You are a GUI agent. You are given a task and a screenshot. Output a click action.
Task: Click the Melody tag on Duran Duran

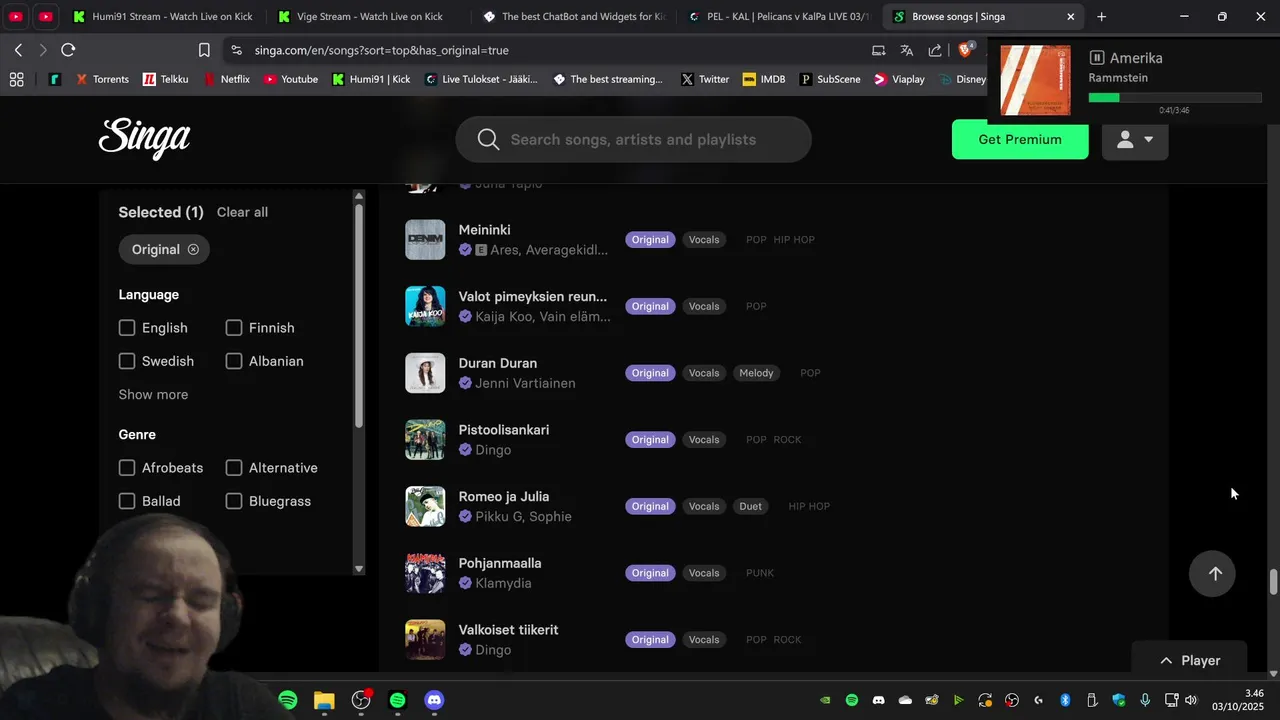[x=756, y=373]
